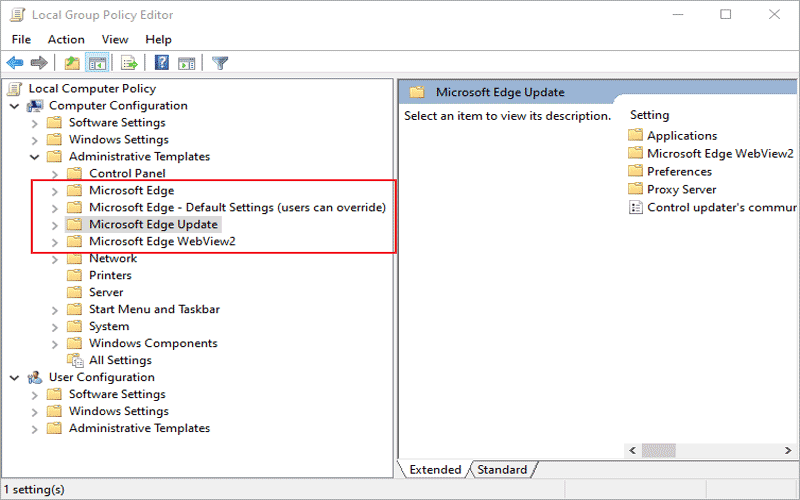Click the Local Computer Policy root label

point(92,89)
